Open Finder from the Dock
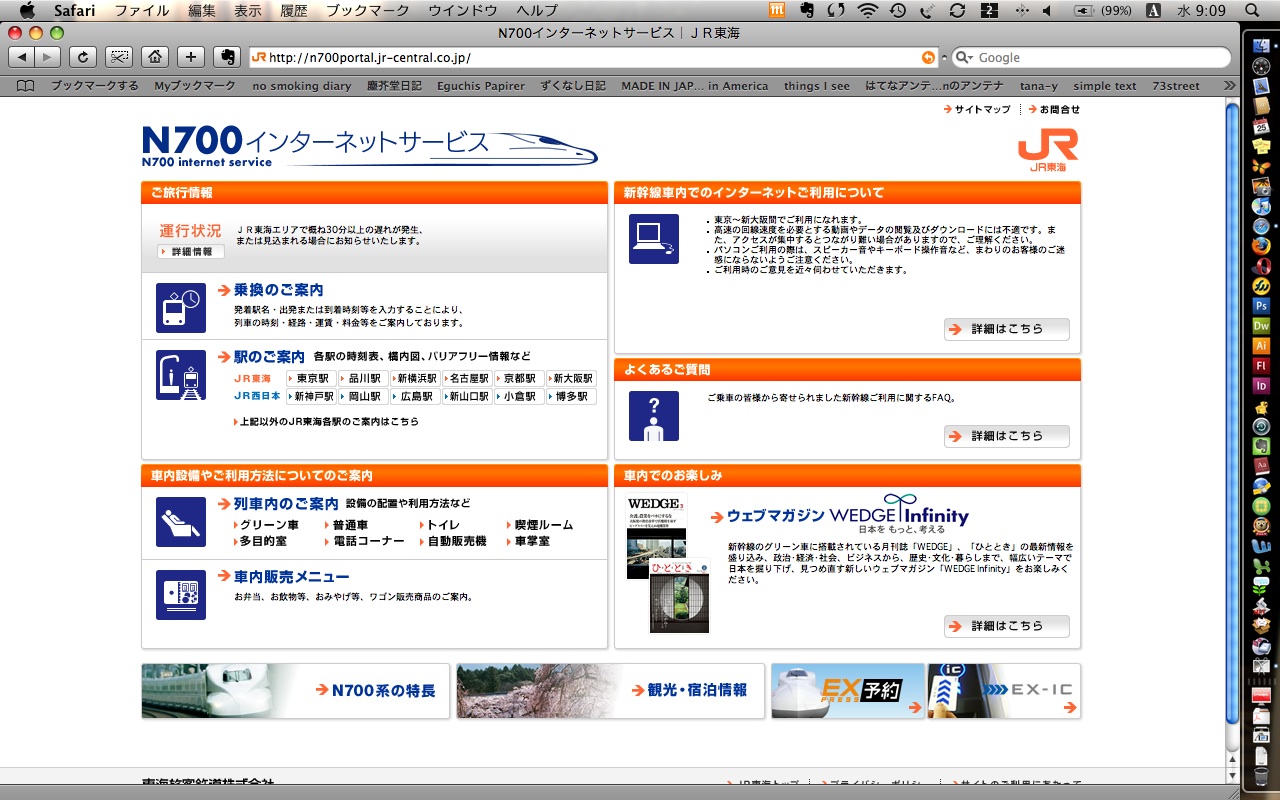Image resolution: width=1280 pixels, height=800 pixels. click(1261, 45)
